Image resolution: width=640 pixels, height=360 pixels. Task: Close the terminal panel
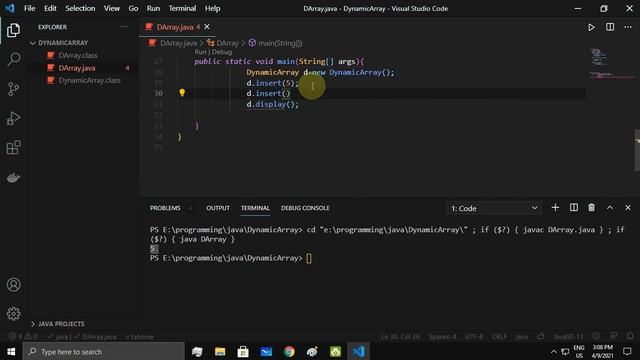628,208
